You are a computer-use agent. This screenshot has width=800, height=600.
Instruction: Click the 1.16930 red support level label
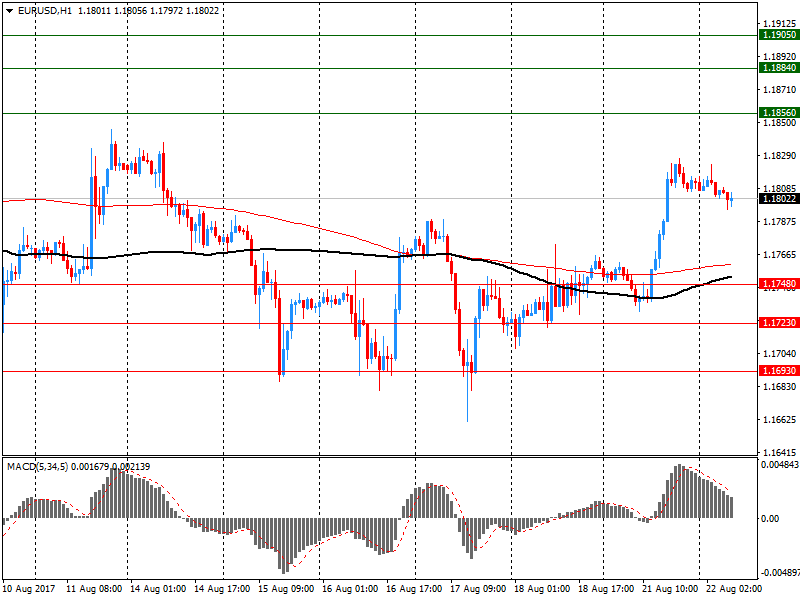[779, 371]
